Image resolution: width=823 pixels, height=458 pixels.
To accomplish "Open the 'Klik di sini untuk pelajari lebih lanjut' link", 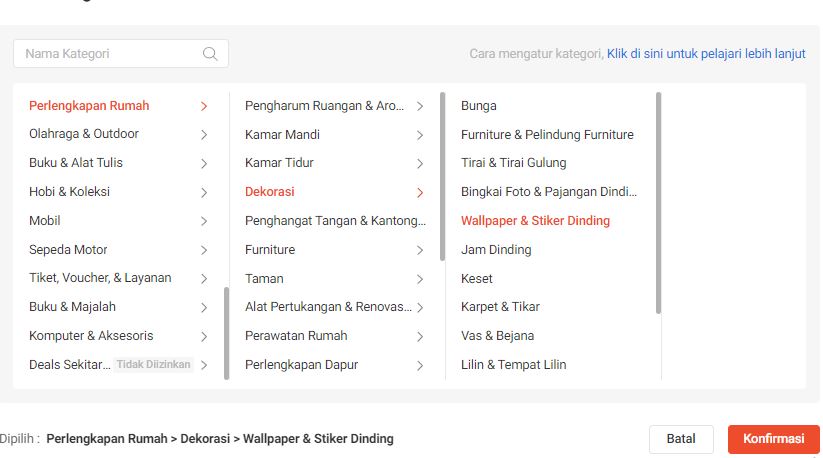I will coord(706,54).
